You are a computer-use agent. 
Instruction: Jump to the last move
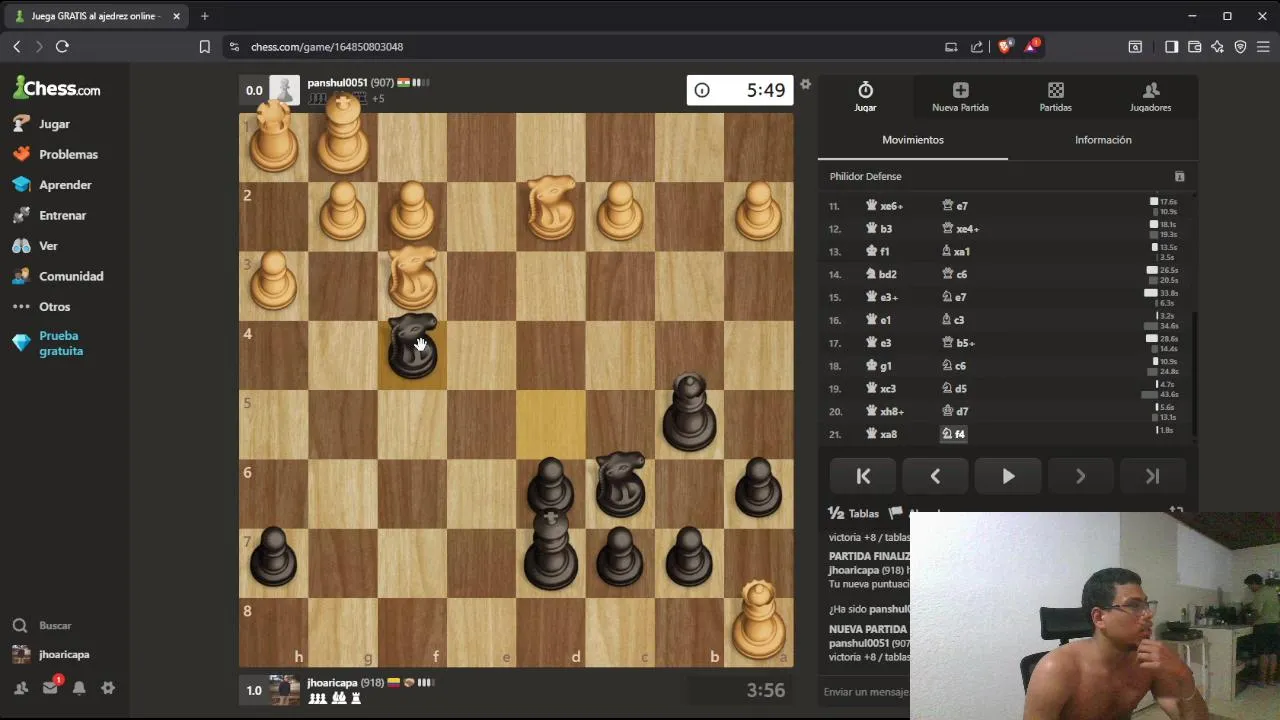click(x=1152, y=477)
